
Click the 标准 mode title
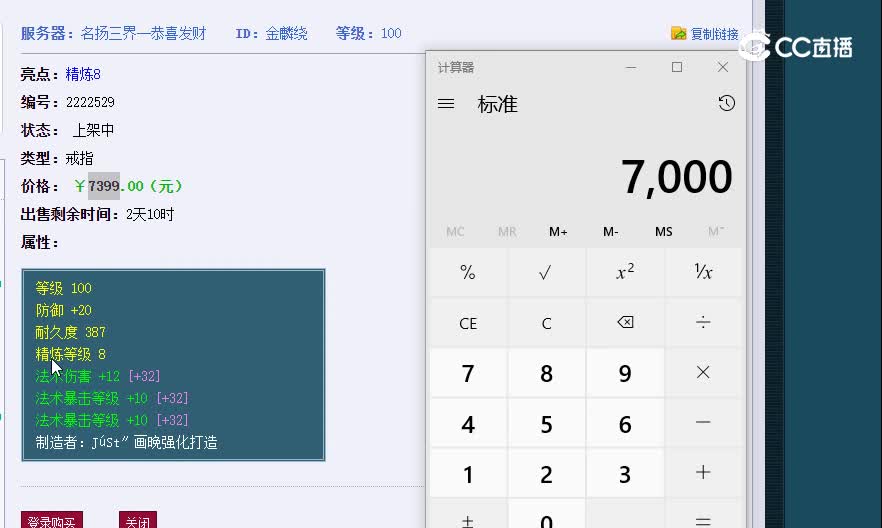click(x=498, y=104)
